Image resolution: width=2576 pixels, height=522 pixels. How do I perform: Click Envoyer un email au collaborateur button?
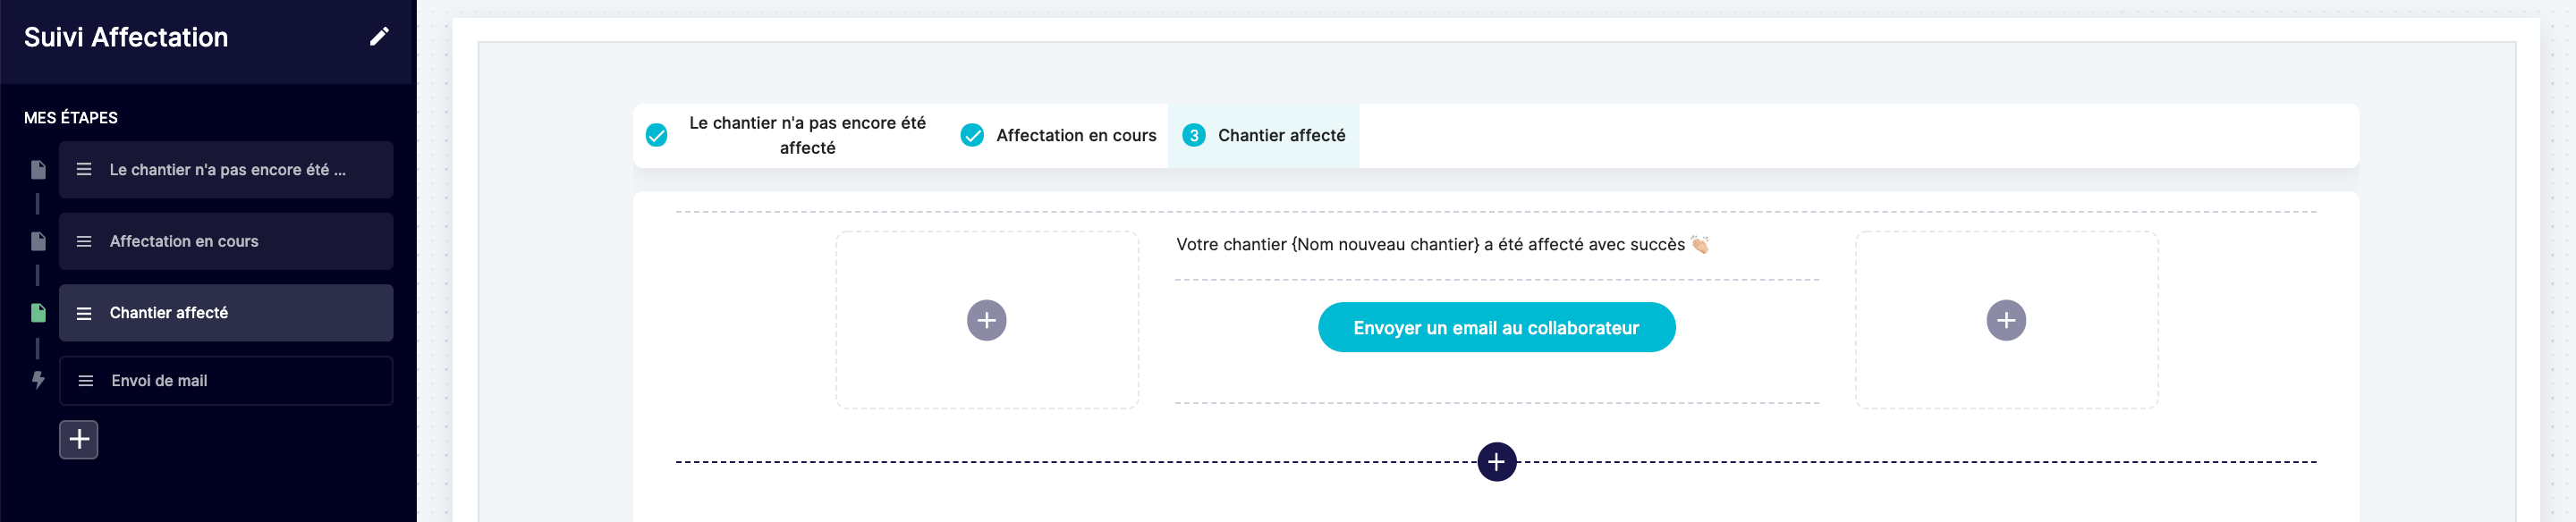(x=1496, y=327)
